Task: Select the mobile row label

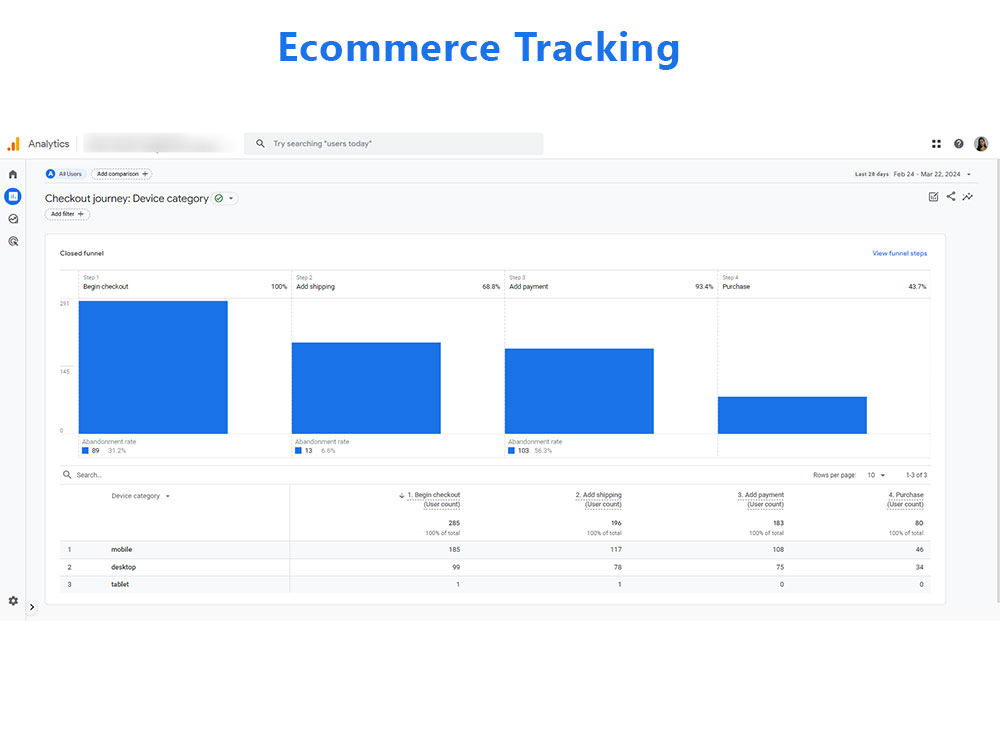Action: point(122,550)
